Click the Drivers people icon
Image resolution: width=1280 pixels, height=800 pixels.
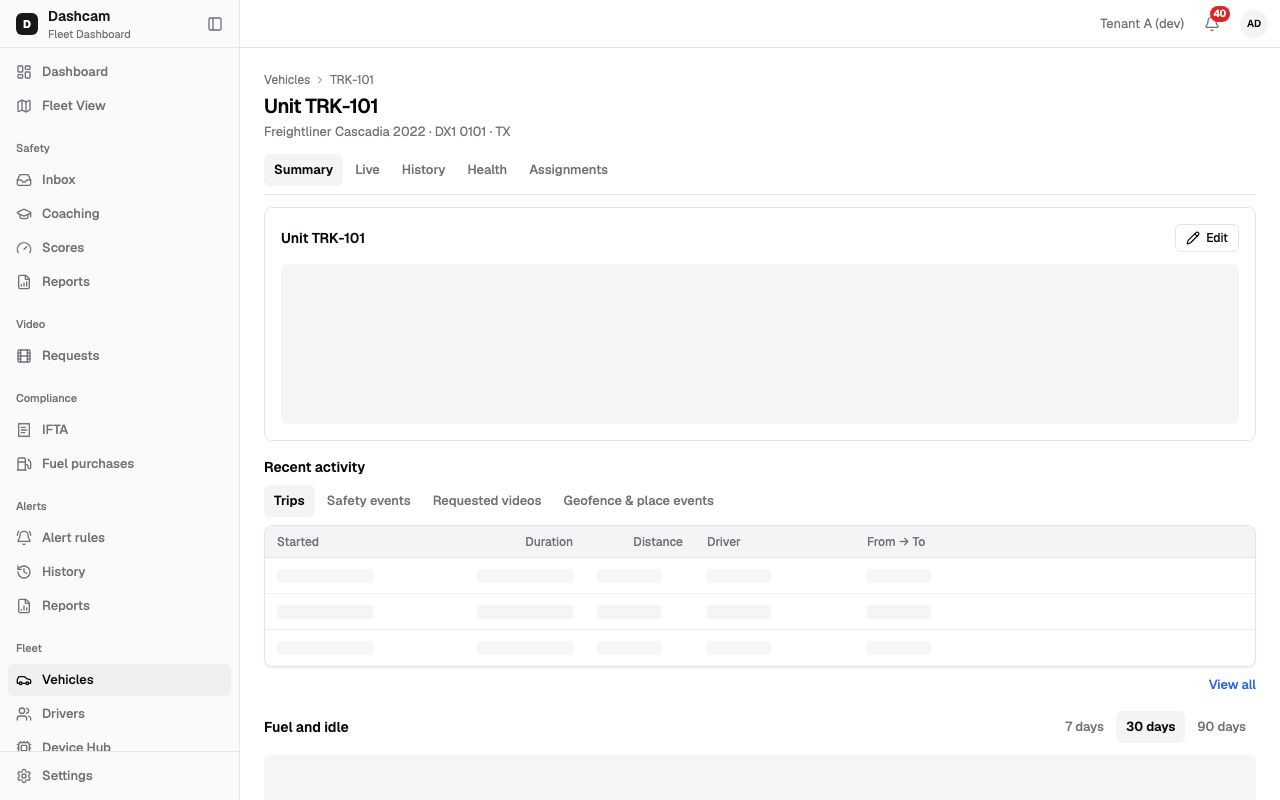pyautogui.click(x=24, y=714)
